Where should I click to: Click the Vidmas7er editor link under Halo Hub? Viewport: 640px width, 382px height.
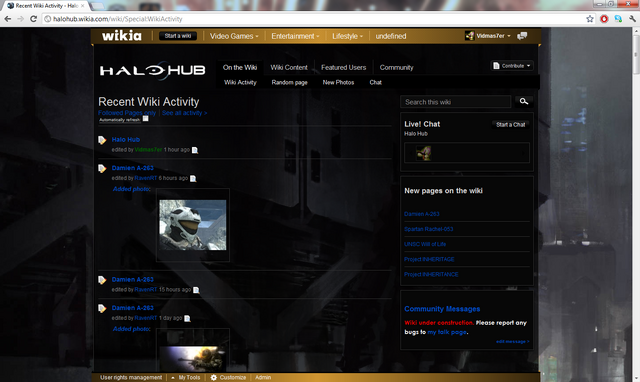click(x=149, y=150)
